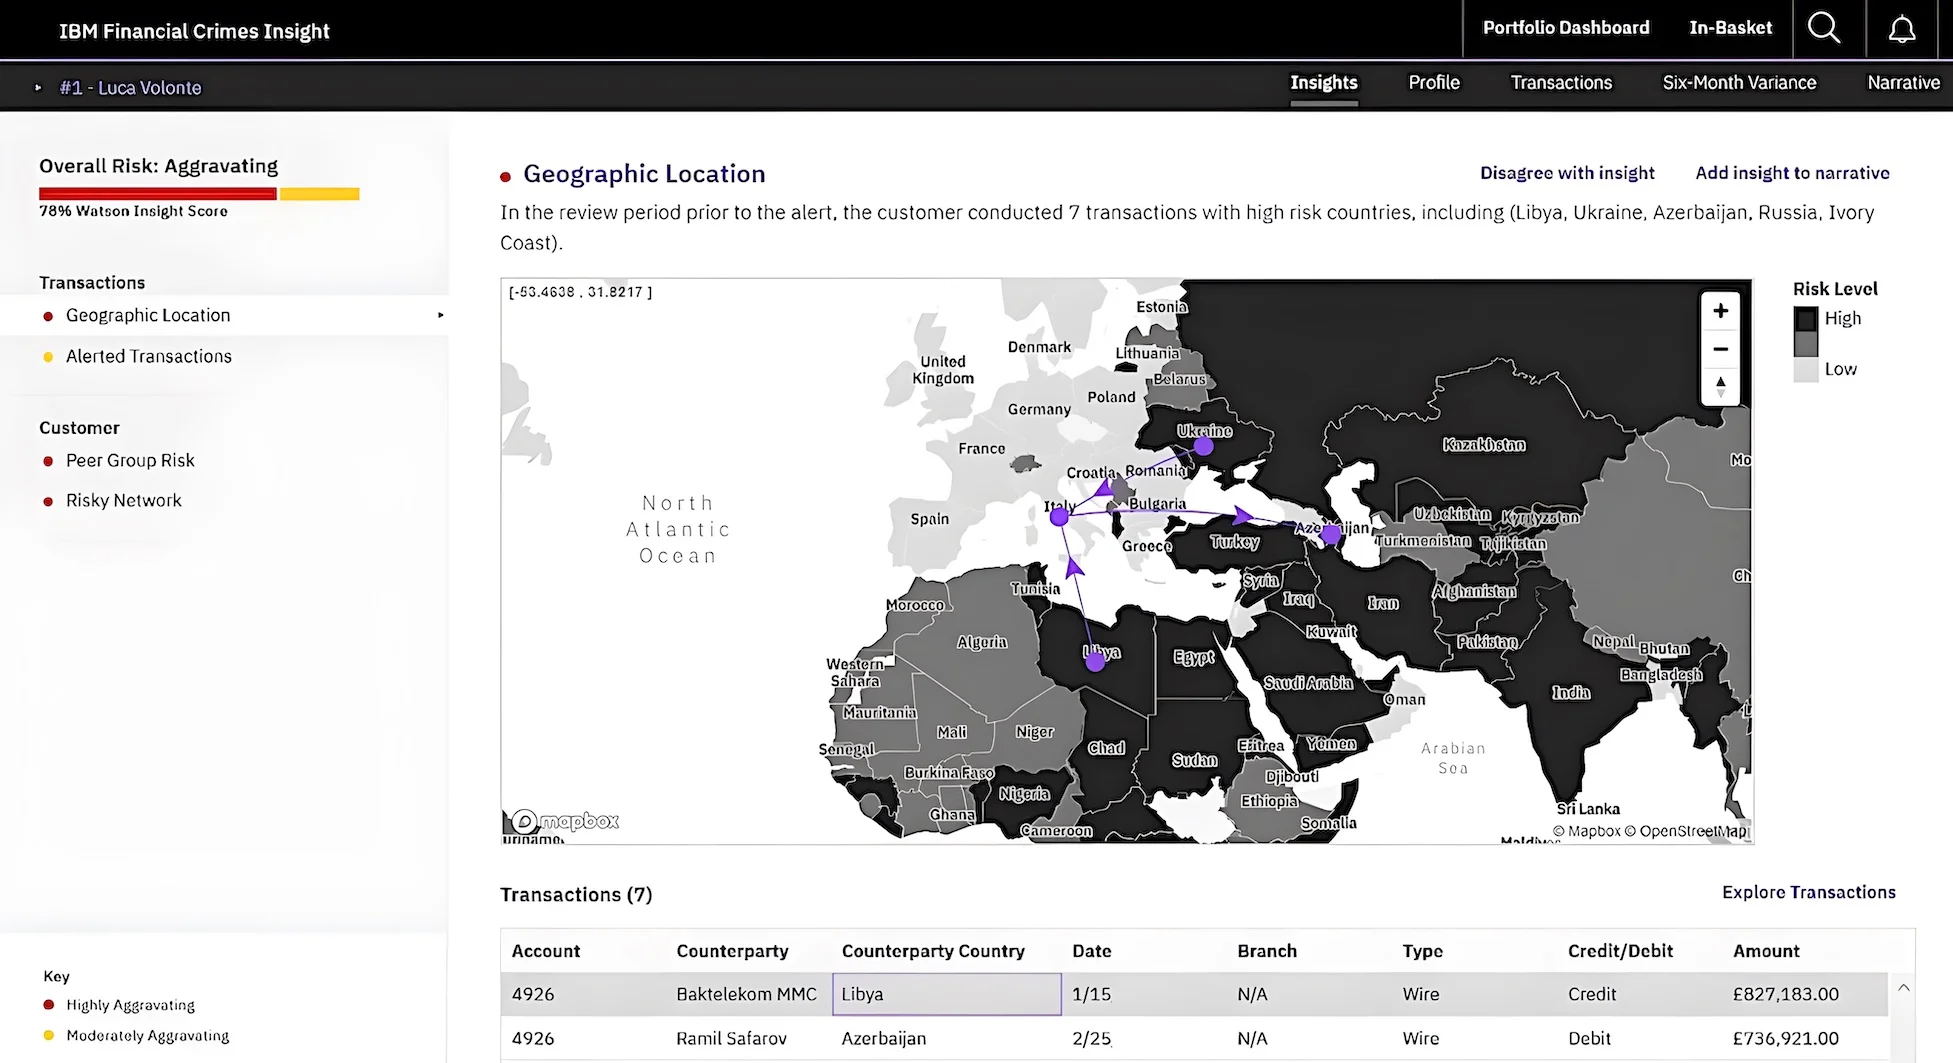Zoom in on the map with plus button
The image size is (1953, 1063).
[1720, 311]
